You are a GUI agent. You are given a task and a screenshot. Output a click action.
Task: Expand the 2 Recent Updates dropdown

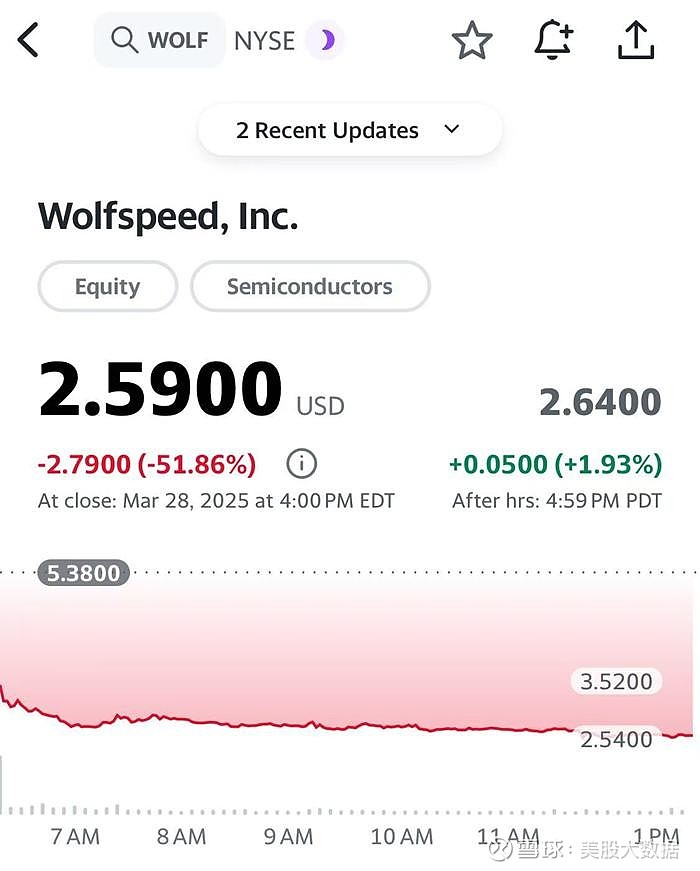[328, 130]
